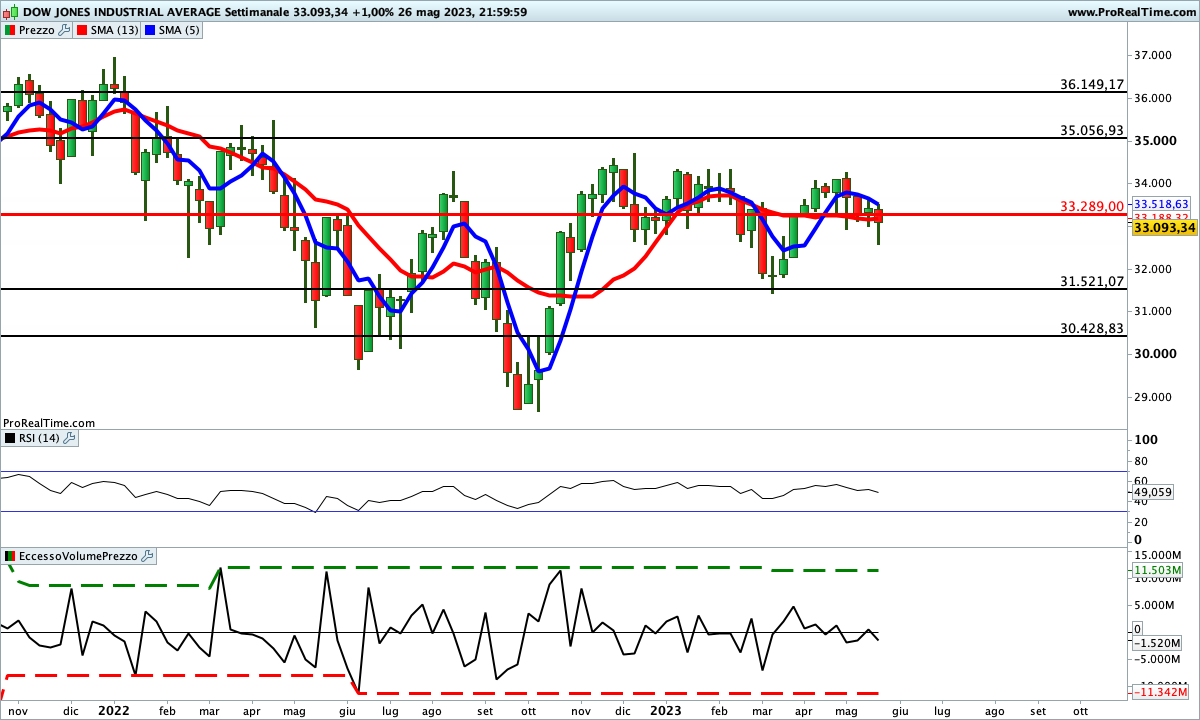Image resolution: width=1200 pixels, height=720 pixels.
Task: Click the 36.000 price axis label
Action: tap(1153, 98)
